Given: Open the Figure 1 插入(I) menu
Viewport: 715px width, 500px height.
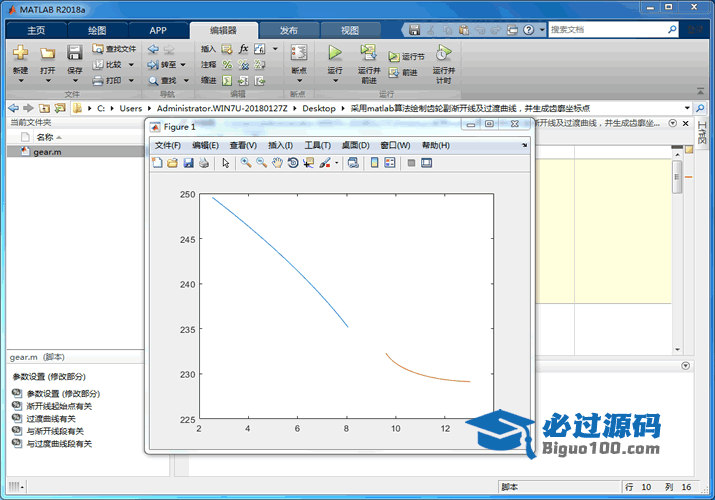Looking at the screenshot, I should pyautogui.click(x=280, y=145).
